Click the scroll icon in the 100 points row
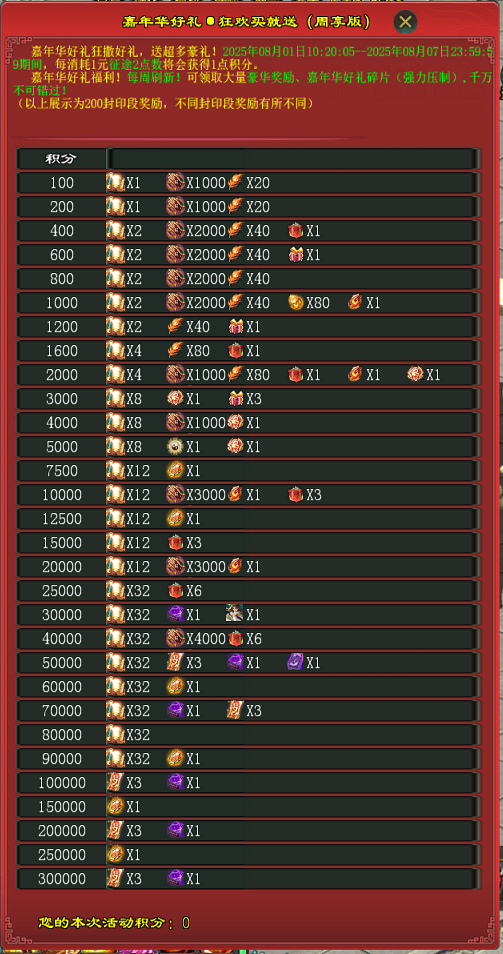The height and width of the screenshot is (954, 503). [115, 183]
